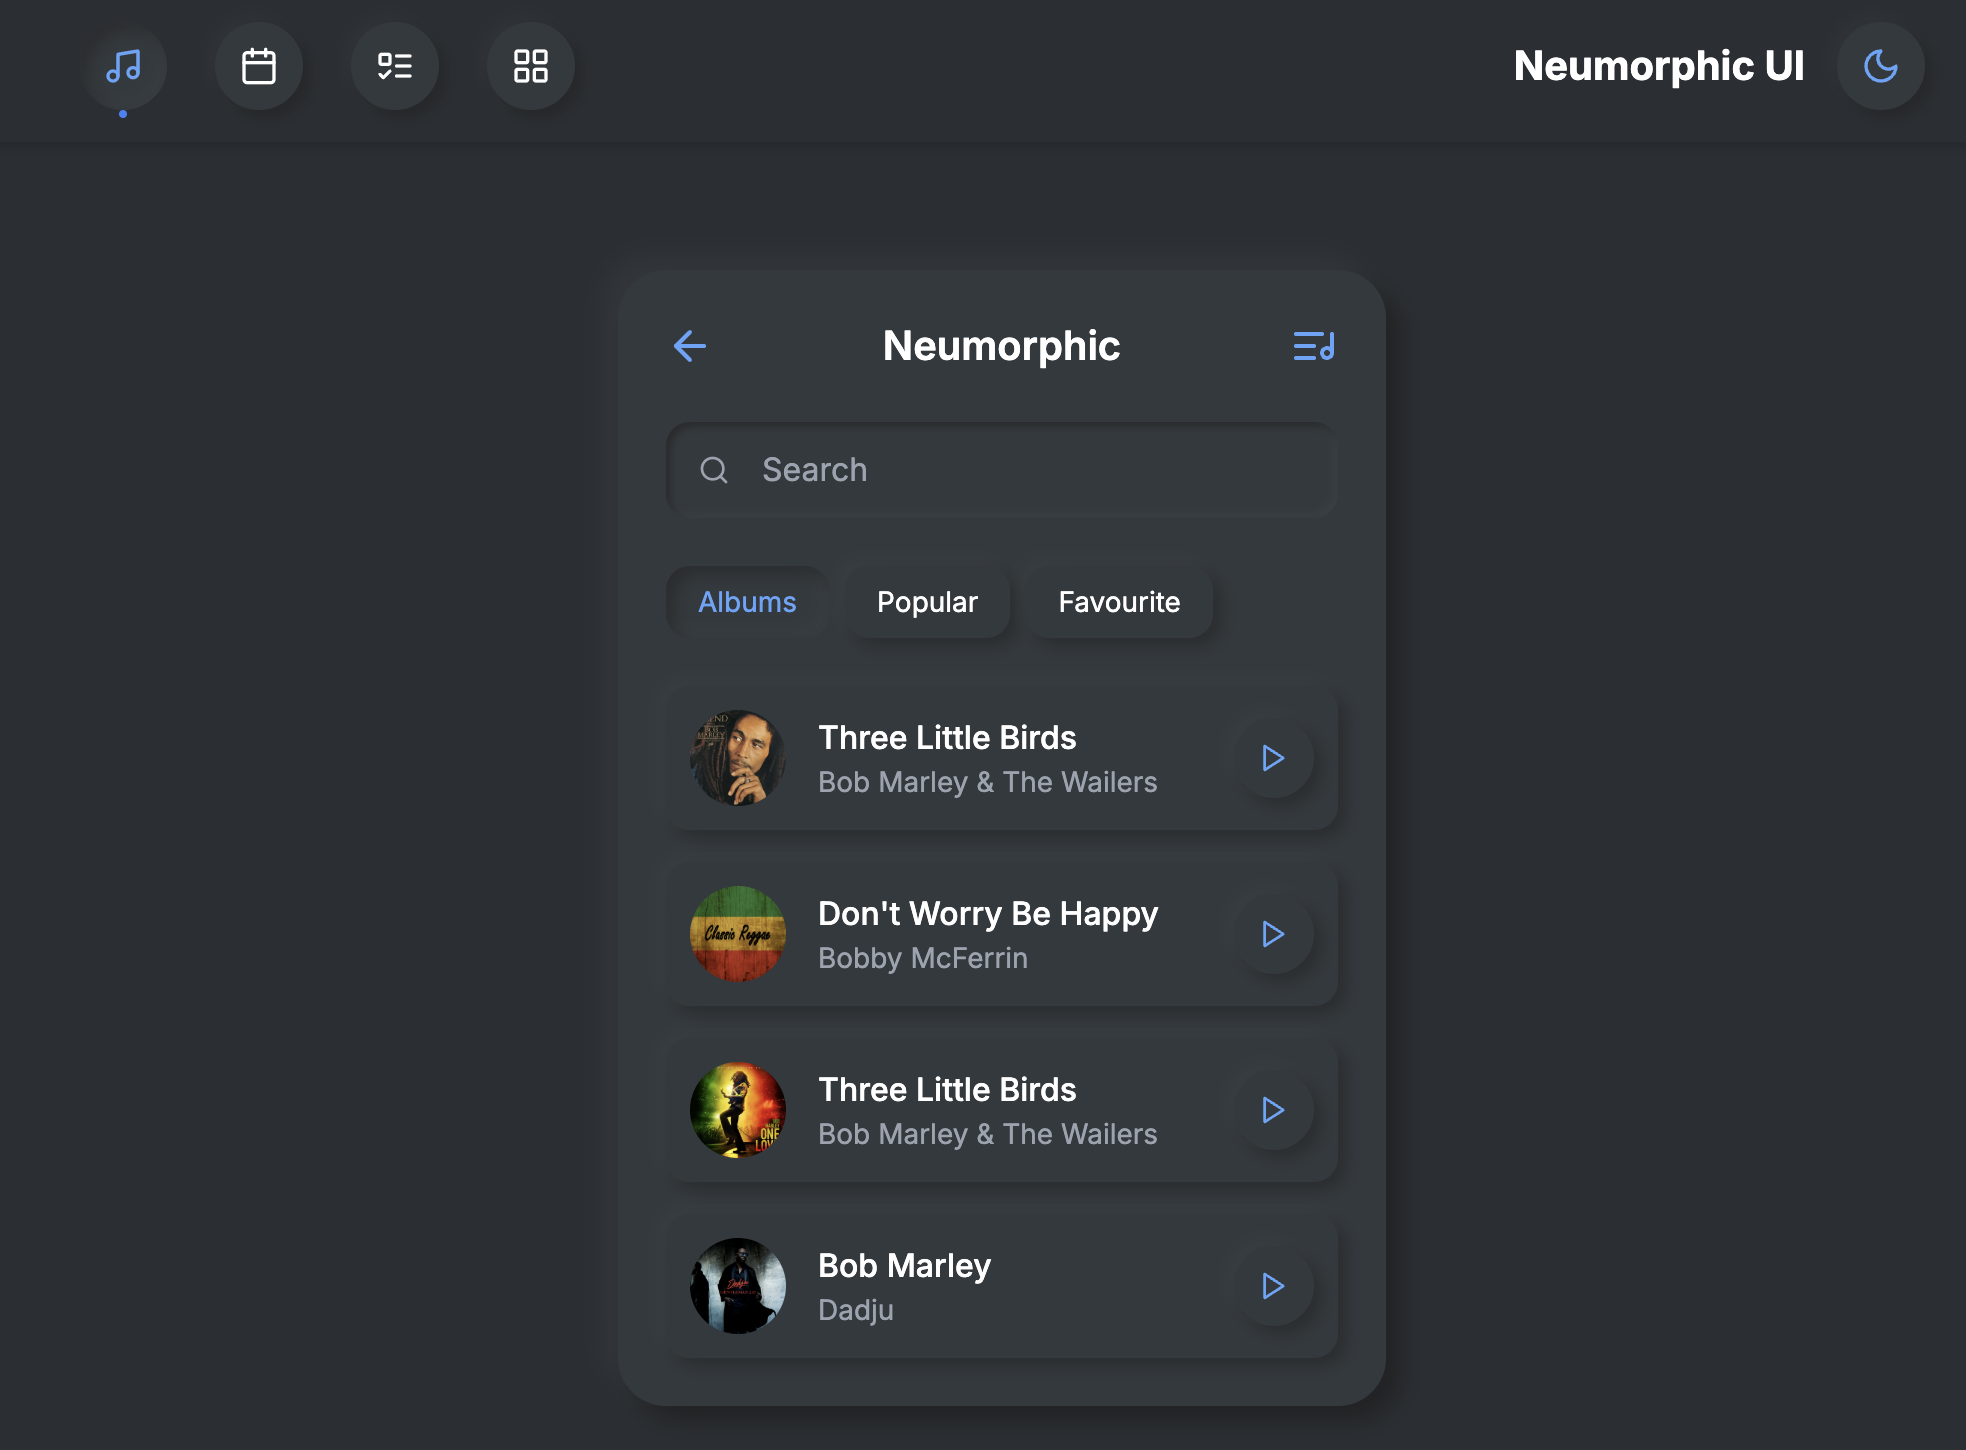1966x1450 pixels.
Task: Play Bob Marley by Dadju
Action: coord(1273,1287)
